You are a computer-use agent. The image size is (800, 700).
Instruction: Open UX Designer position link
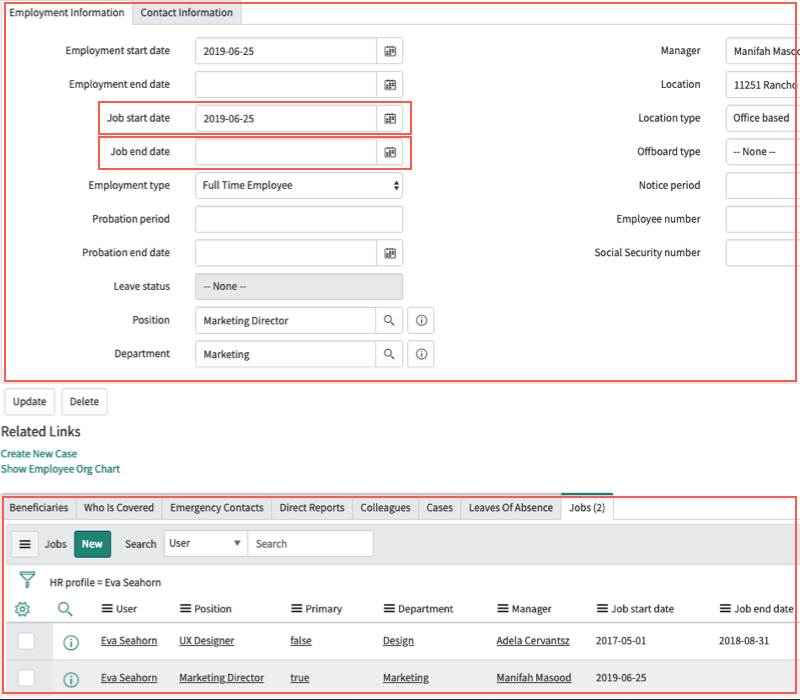coord(207,641)
